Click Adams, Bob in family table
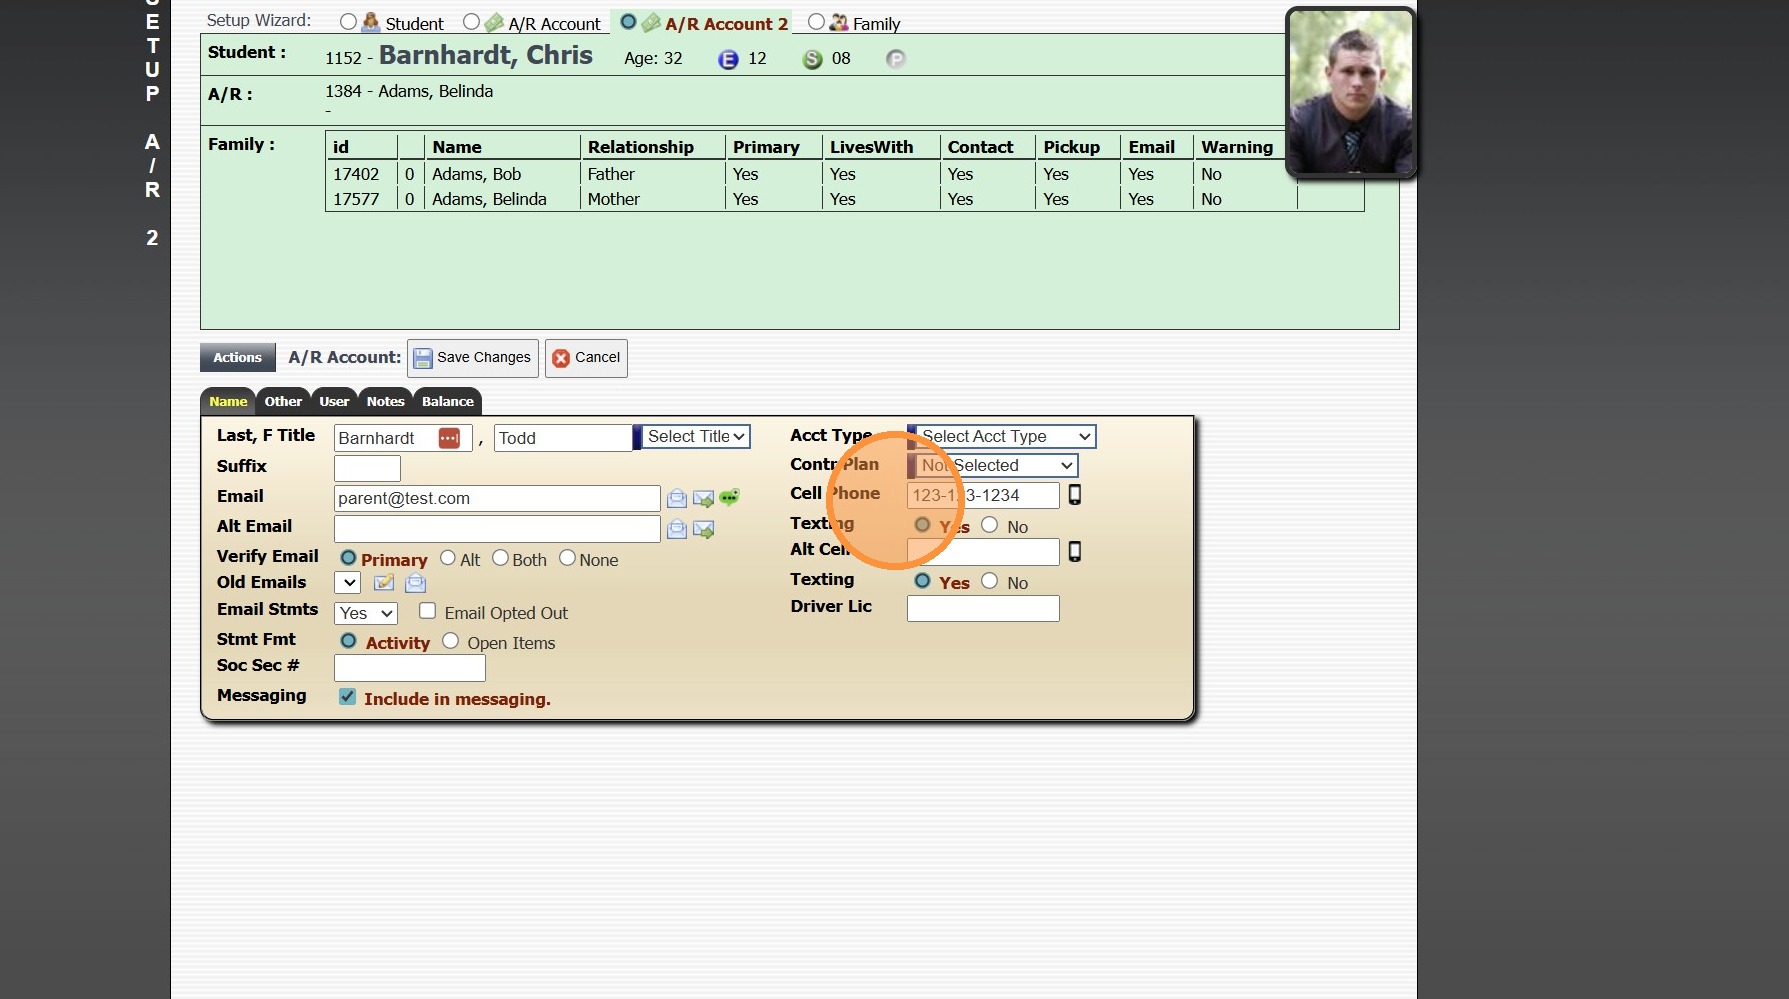 pyautogui.click(x=477, y=174)
